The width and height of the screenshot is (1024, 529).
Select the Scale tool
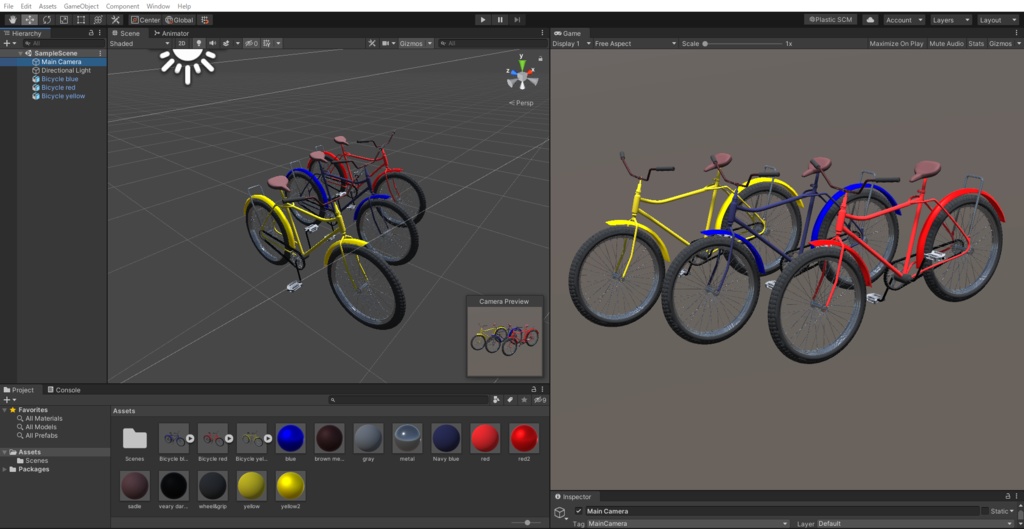tap(64, 20)
